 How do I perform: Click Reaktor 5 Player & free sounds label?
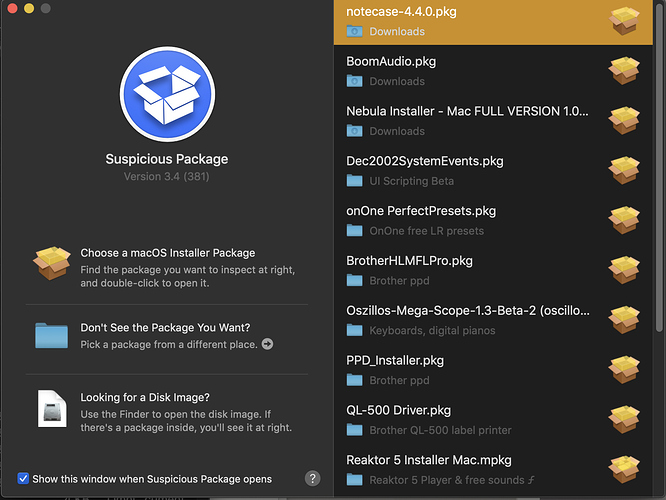pos(452,480)
